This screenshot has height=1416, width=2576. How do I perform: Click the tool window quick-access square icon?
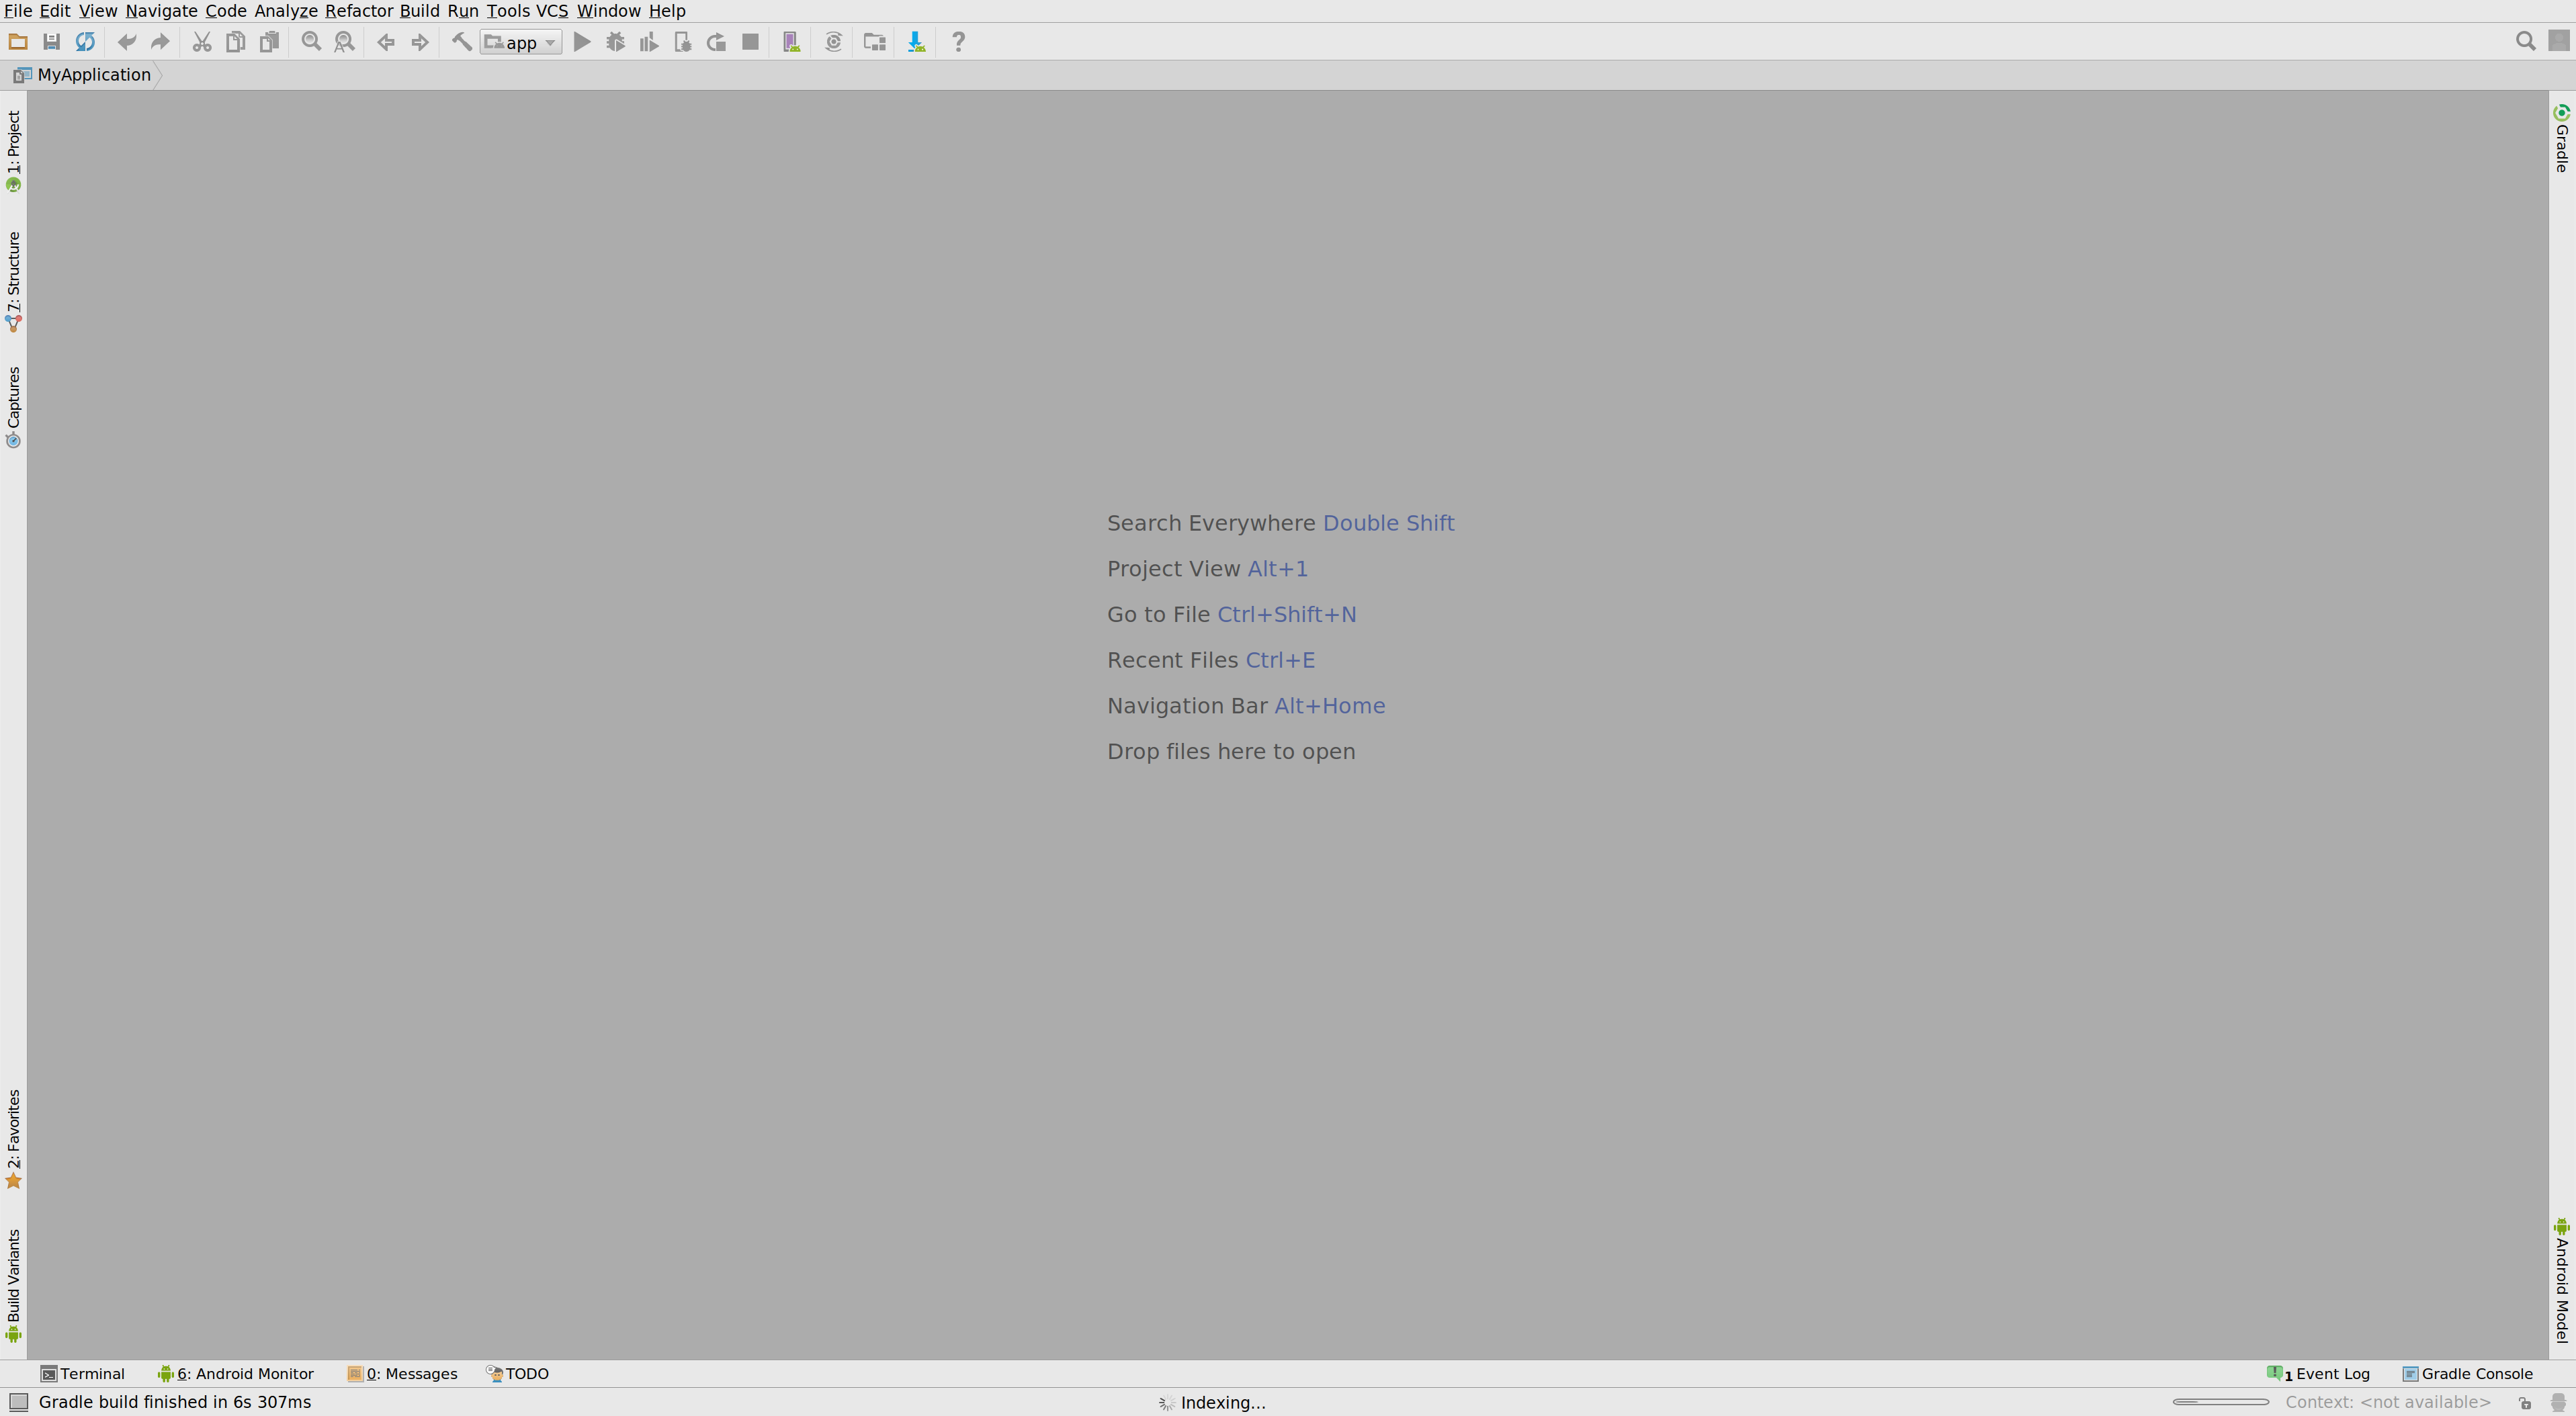pos(18,1402)
